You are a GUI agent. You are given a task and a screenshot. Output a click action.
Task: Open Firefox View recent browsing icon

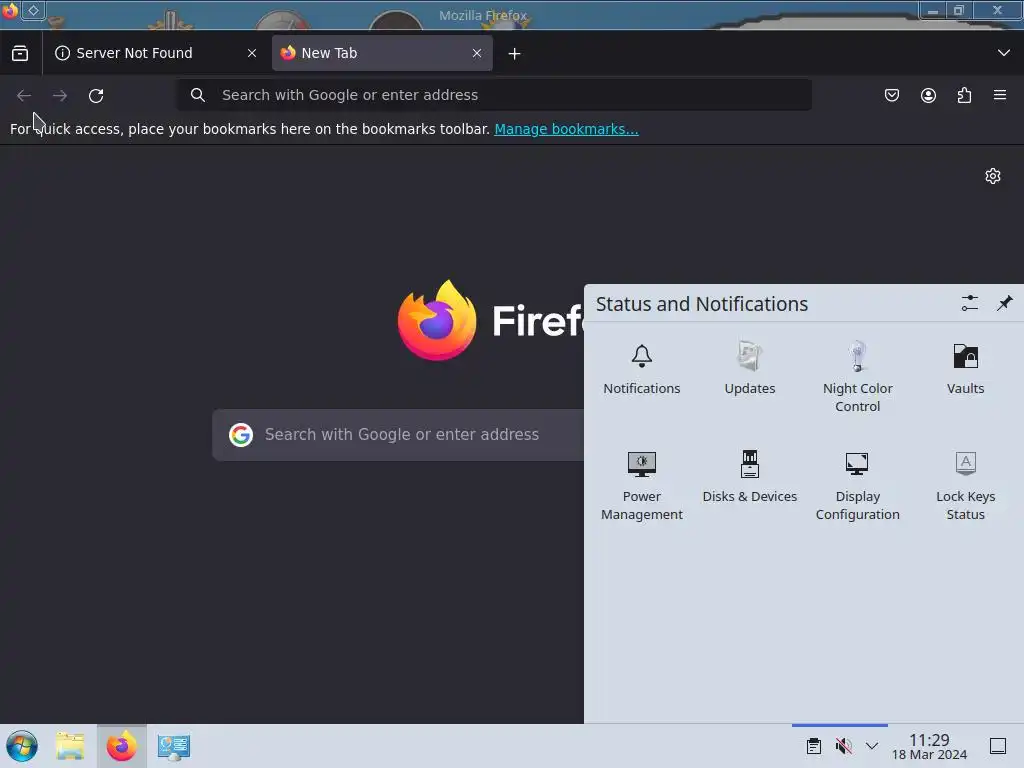click(20, 53)
